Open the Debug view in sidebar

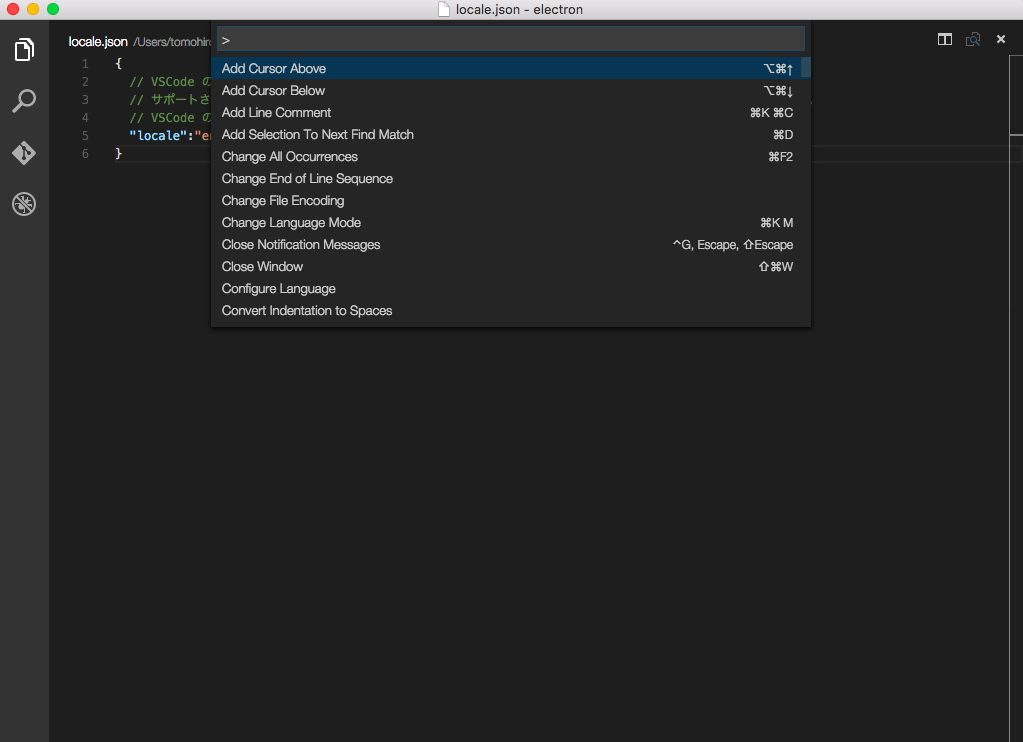24,204
